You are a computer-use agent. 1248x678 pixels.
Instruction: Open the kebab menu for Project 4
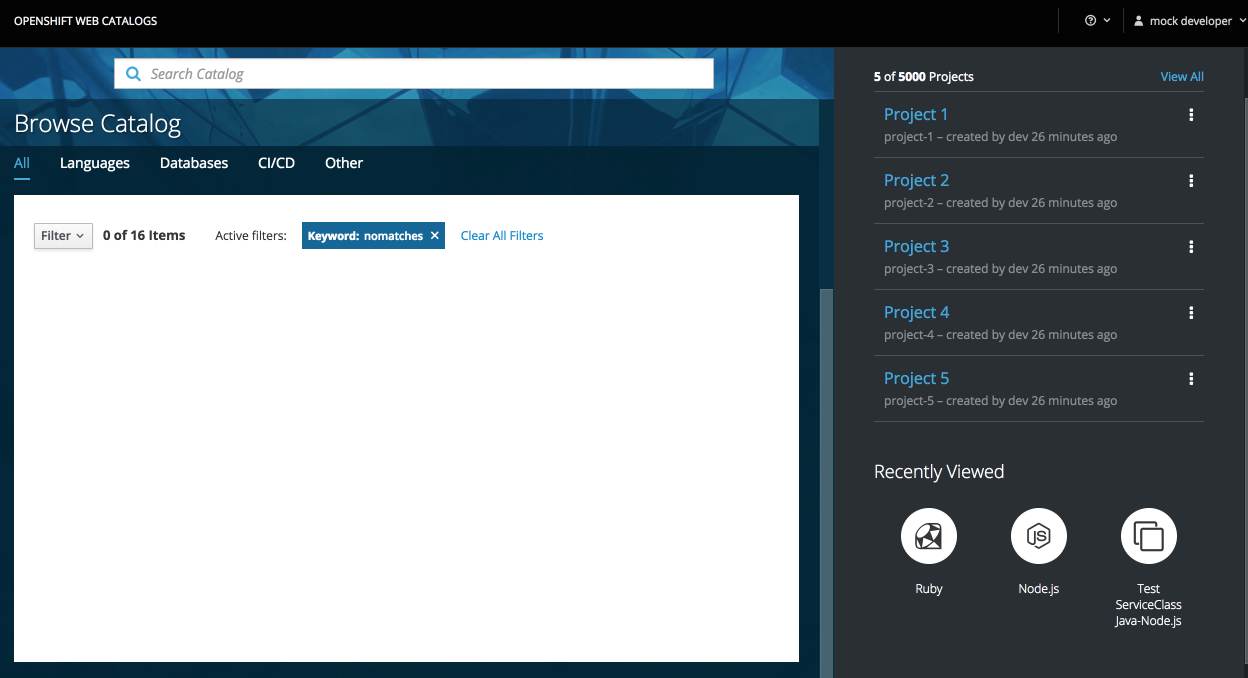tap(1191, 312)
